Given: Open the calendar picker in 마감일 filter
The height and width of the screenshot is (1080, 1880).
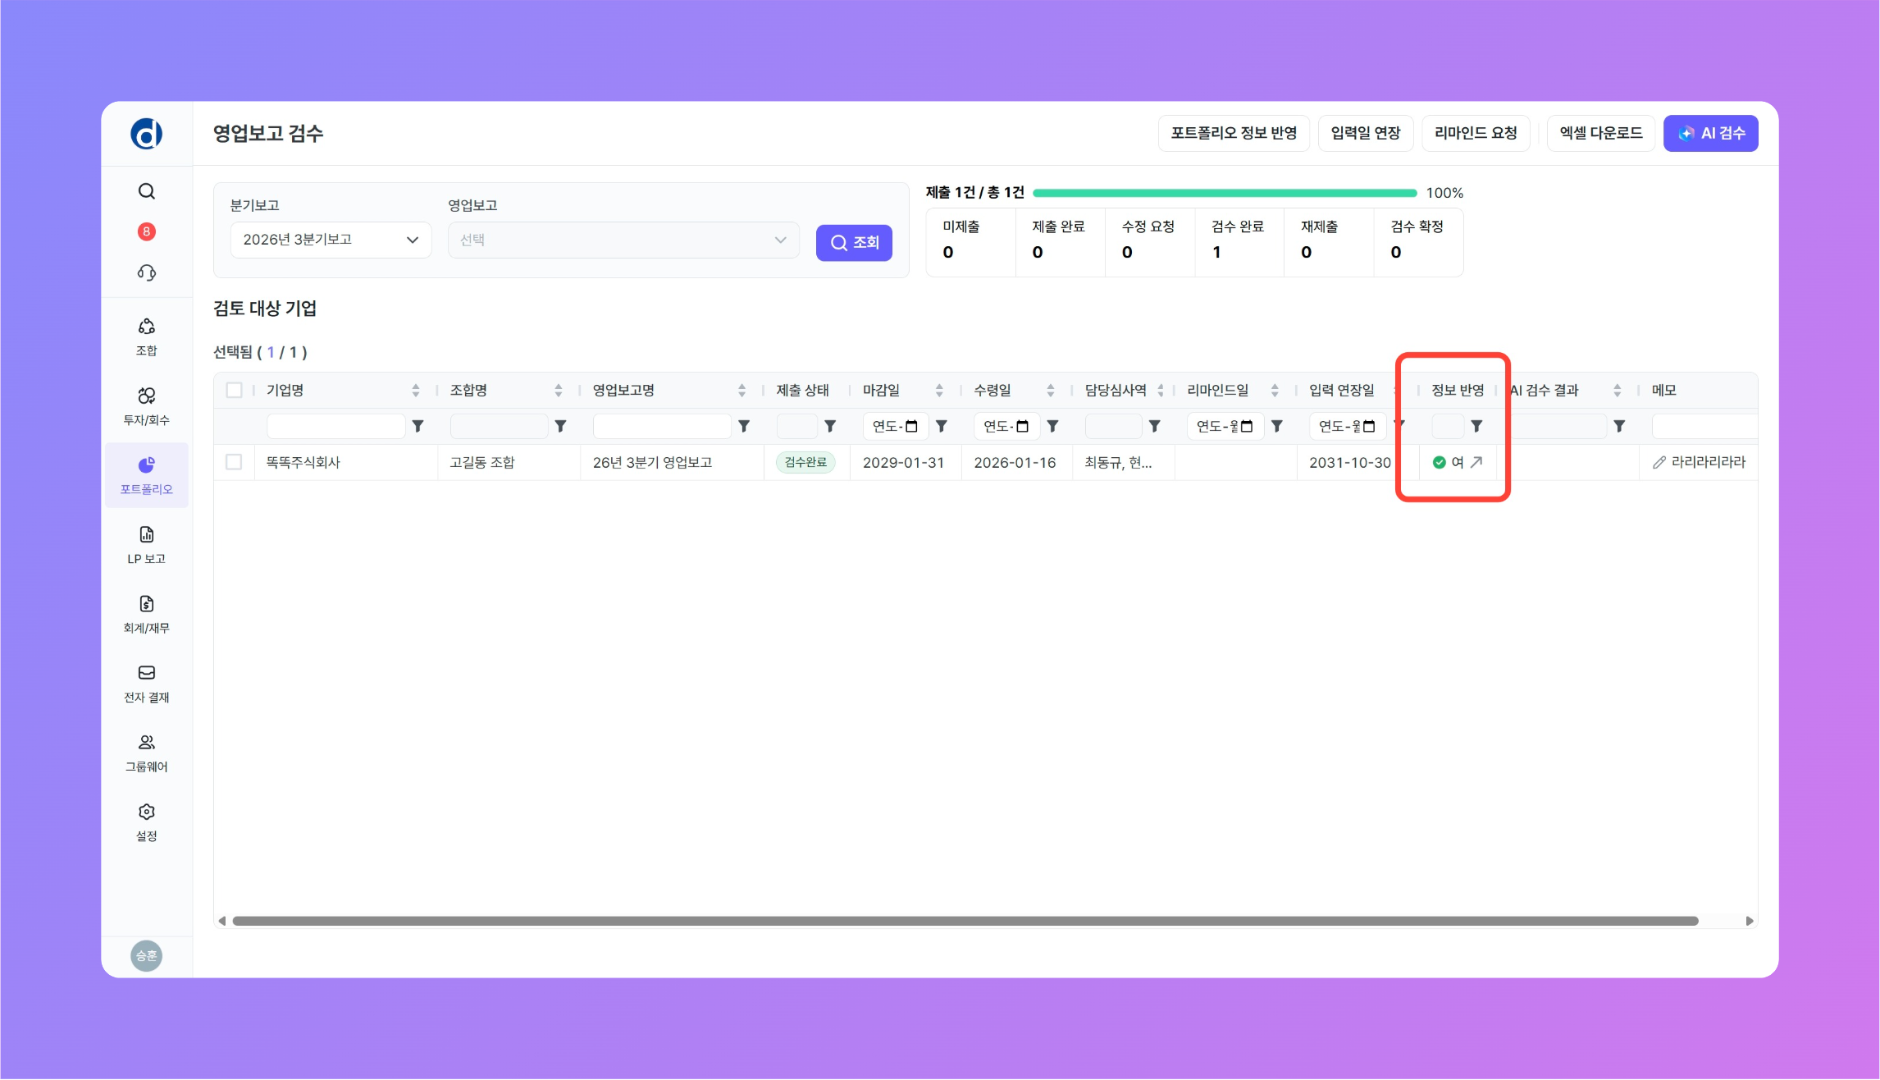Looking at the screenshot, I should click(911, 426).
